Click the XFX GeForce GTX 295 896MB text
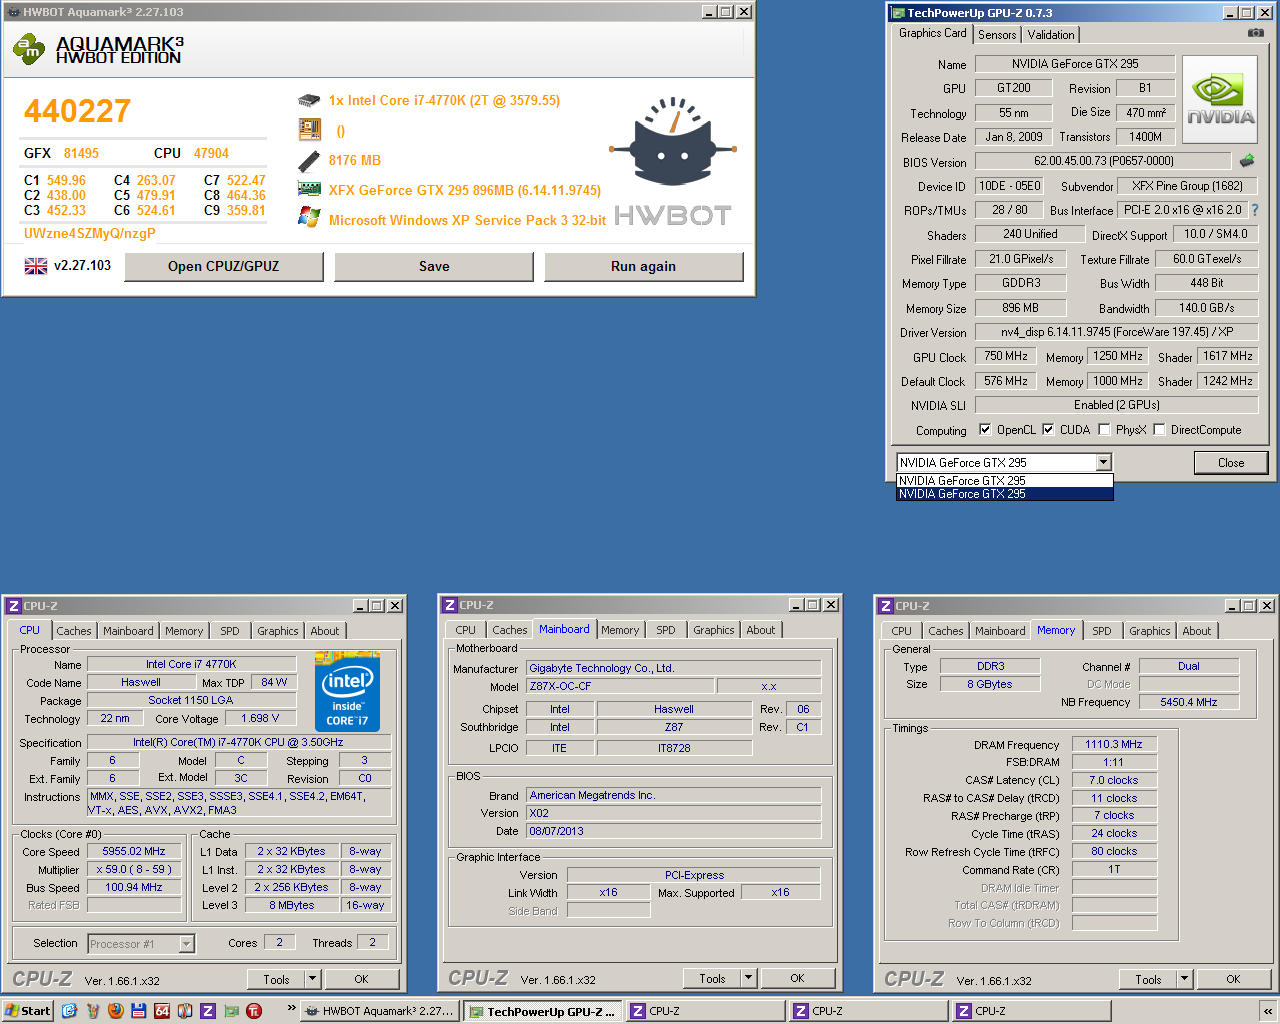1280x1024 pixels. (x=465, y=190)
